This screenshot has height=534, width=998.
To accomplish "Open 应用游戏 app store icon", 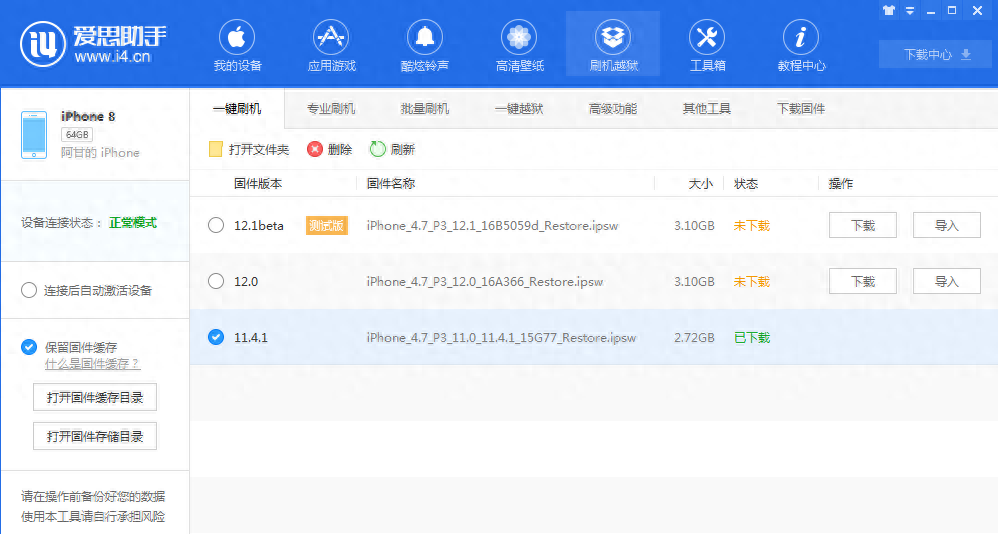I will click(x=331, y=38).
